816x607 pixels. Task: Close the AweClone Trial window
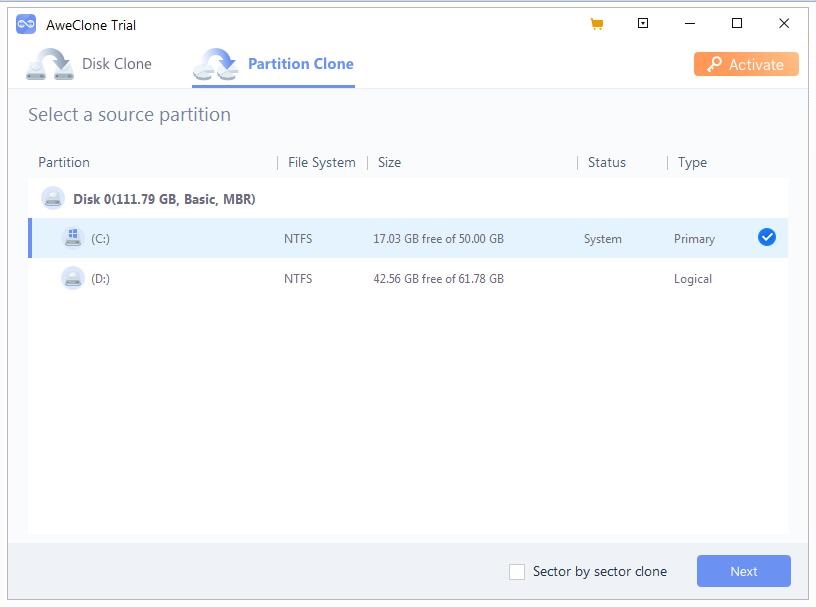point(784,23)
